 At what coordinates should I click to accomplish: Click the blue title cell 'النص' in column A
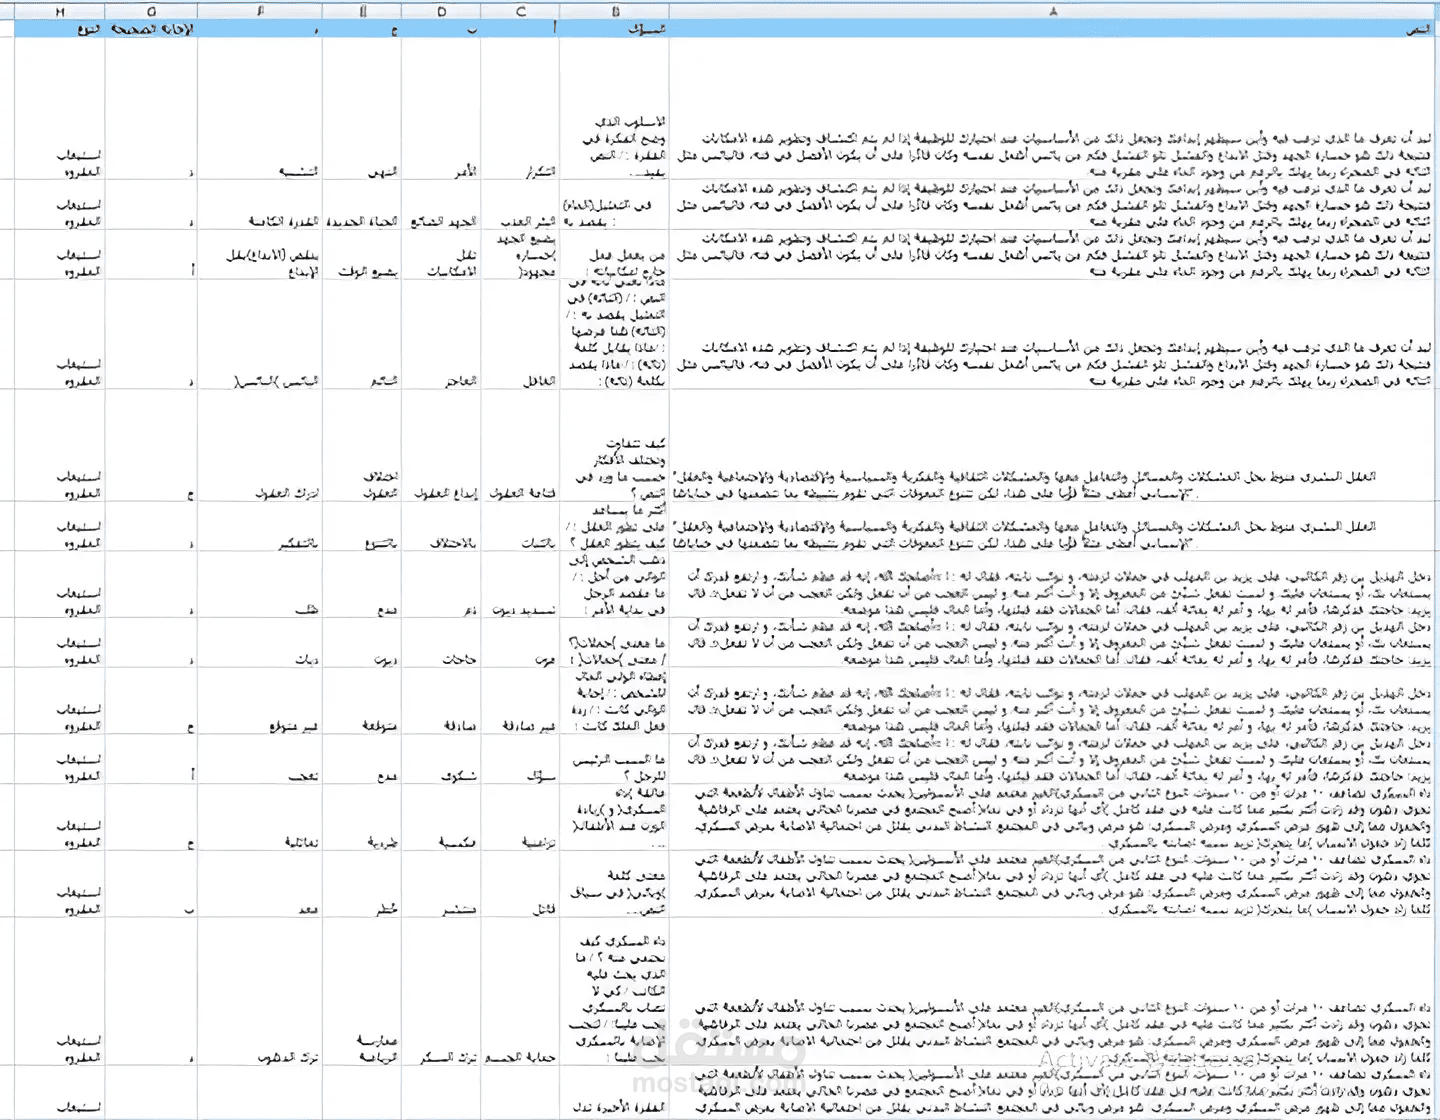click(x=1053, y=30)
